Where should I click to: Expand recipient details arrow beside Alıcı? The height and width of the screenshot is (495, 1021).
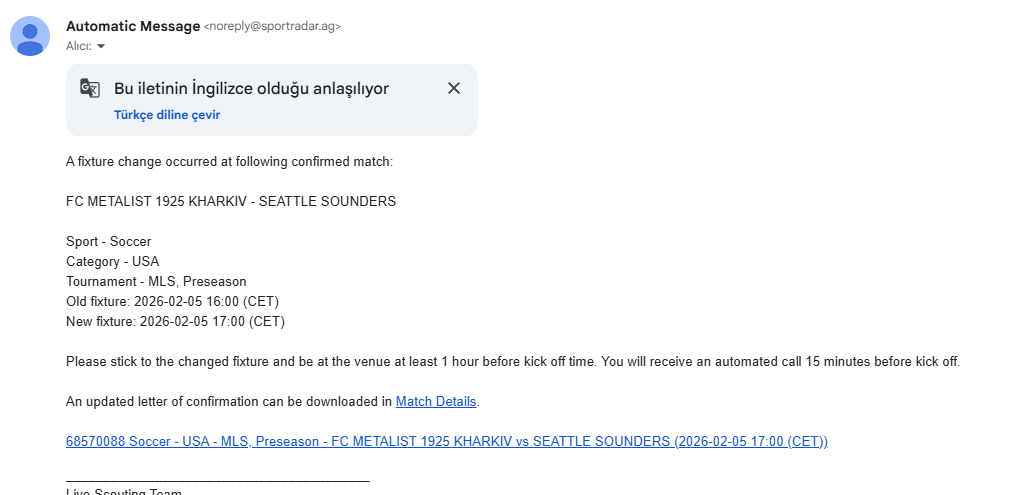point(100,46)
